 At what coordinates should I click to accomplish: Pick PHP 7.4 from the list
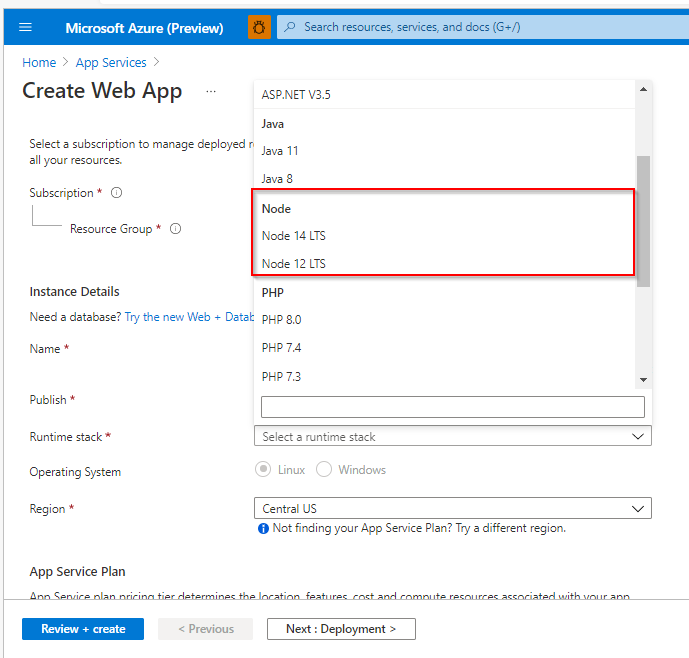coord(445,348)
